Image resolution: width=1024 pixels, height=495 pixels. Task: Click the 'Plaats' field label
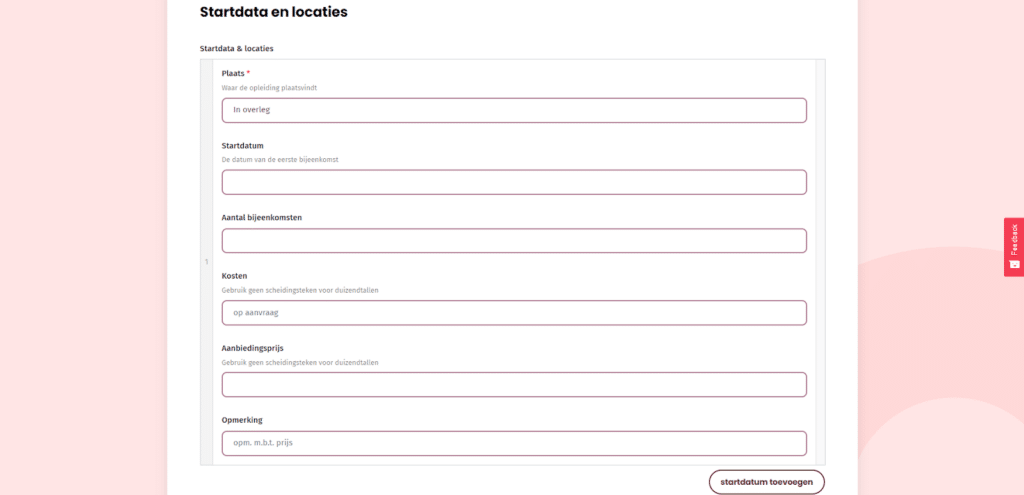[x=235, y=73]
